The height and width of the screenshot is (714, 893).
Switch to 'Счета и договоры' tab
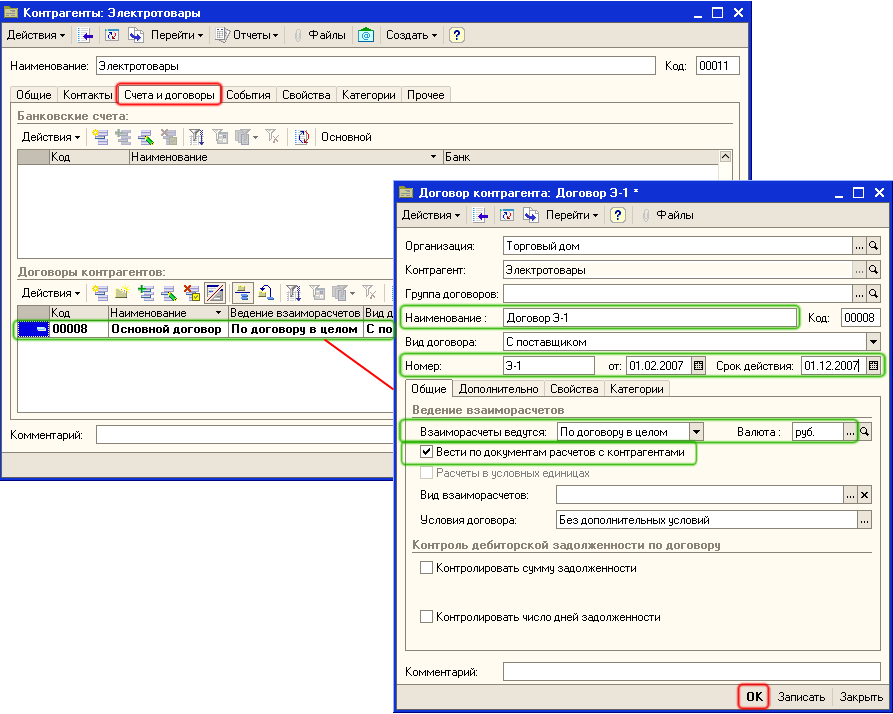169,95
